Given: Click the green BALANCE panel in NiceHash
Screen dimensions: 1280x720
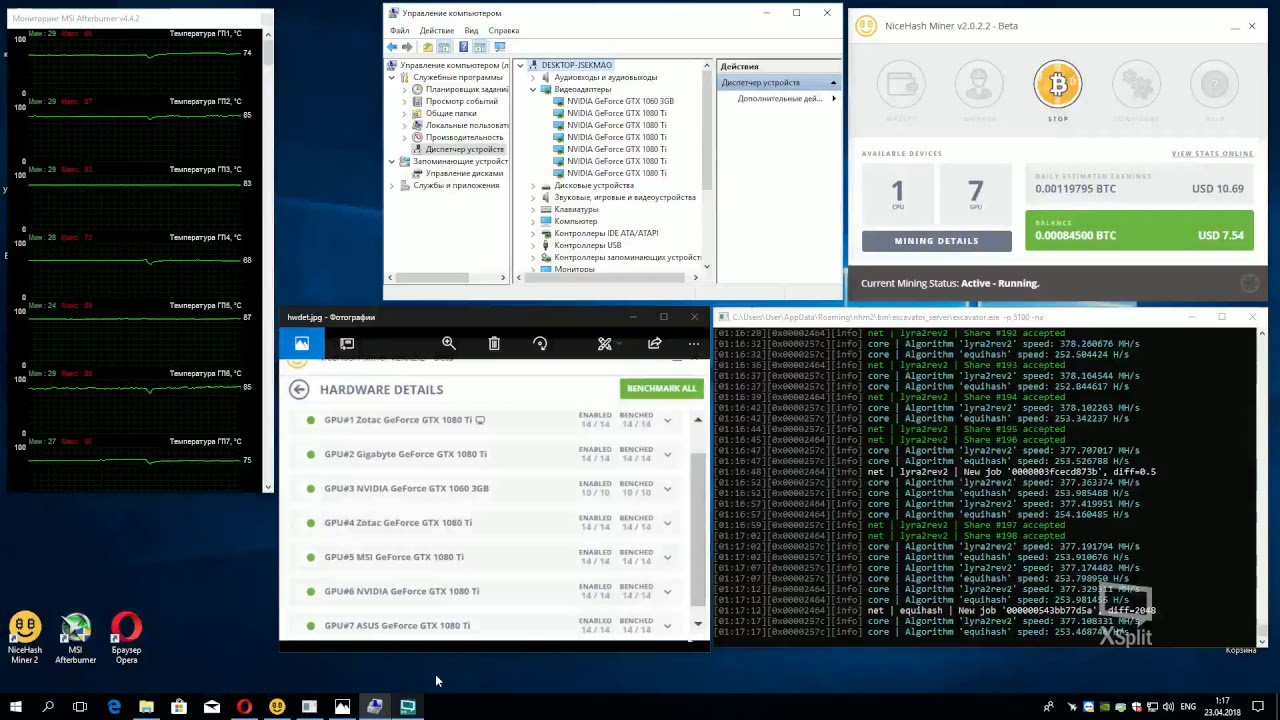Looking at the screenshot, I should pos(1139,230).
